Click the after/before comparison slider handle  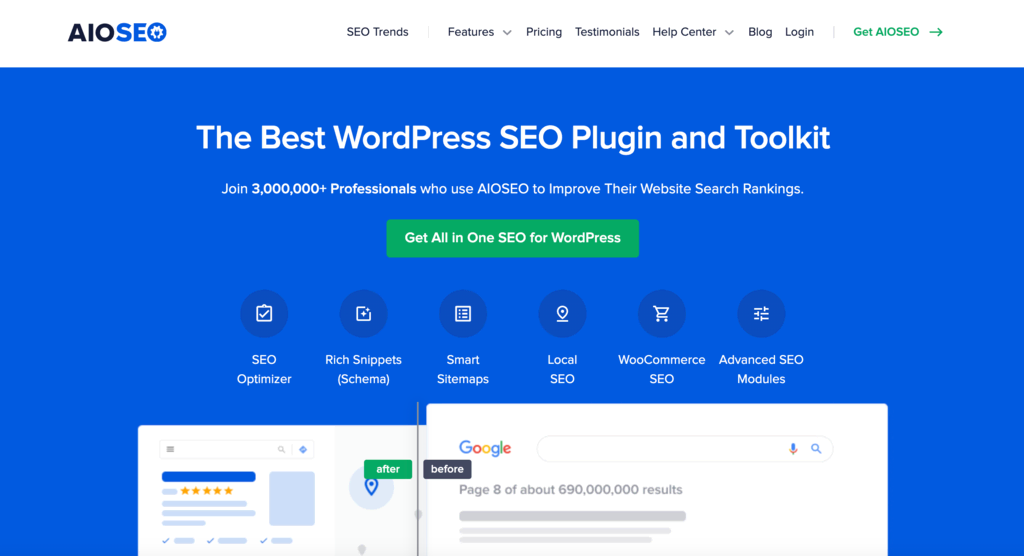[x=418, y=514]
